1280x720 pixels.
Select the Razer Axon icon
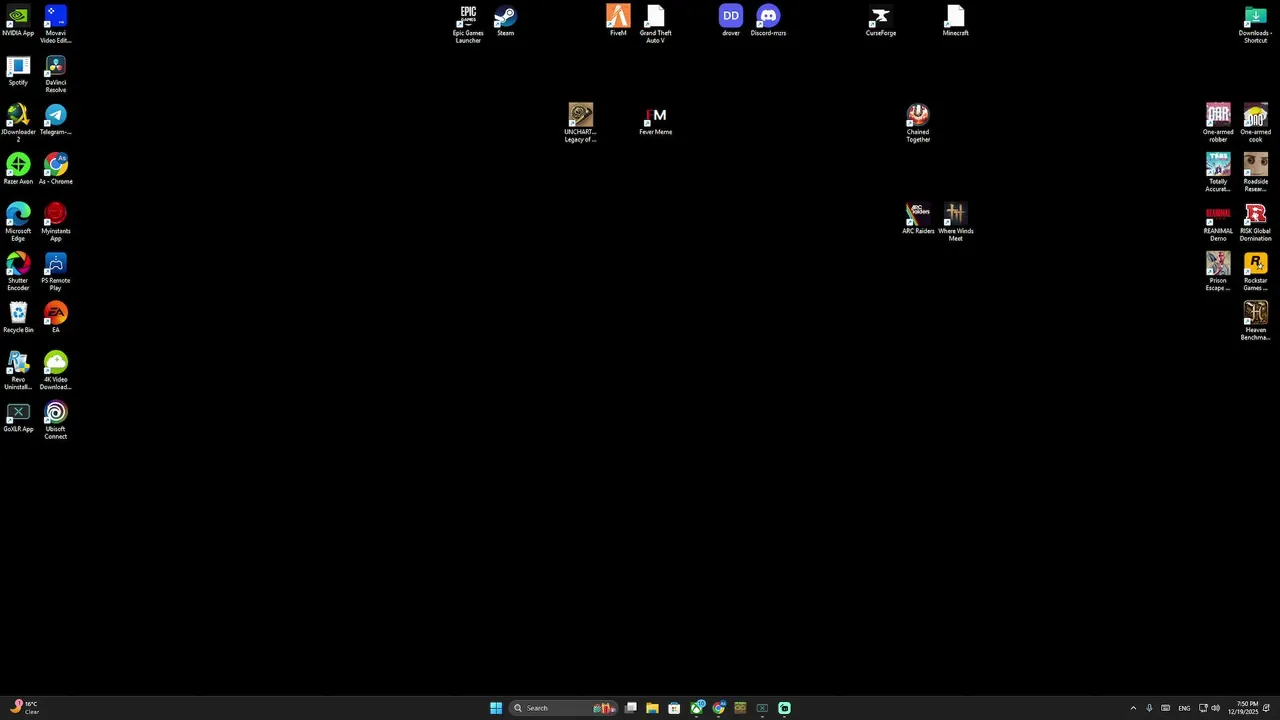click(18, 169)
